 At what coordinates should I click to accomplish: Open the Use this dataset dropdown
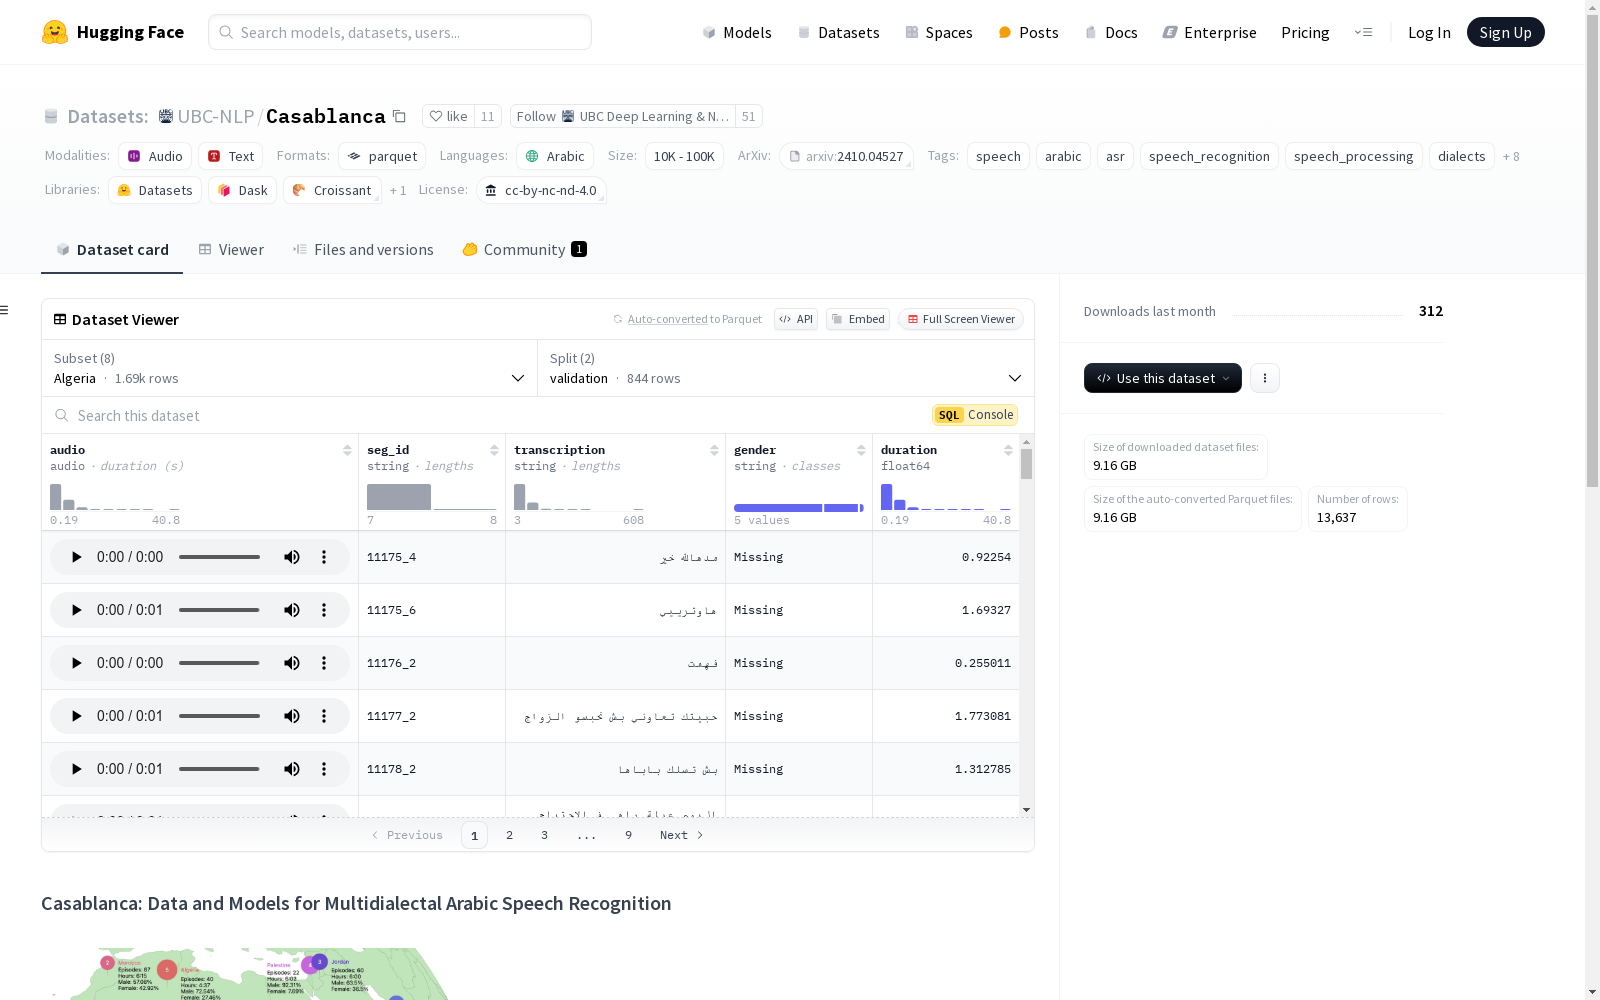click(1163, 378)
